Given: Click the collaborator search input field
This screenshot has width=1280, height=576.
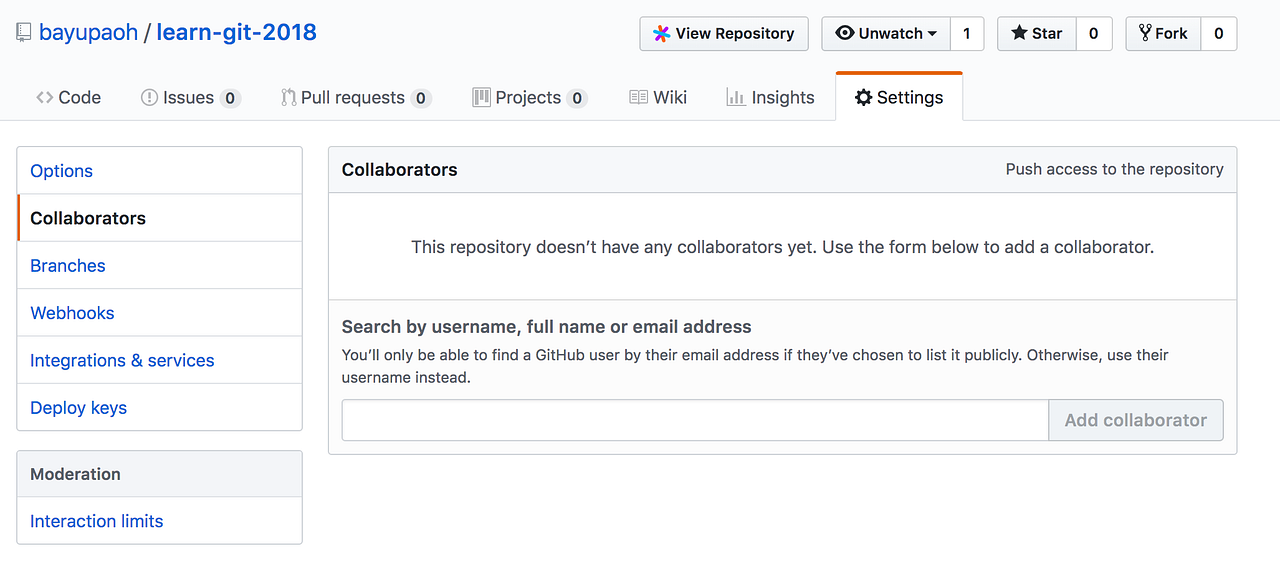Looking at the screenshot, I should (694, 420).
